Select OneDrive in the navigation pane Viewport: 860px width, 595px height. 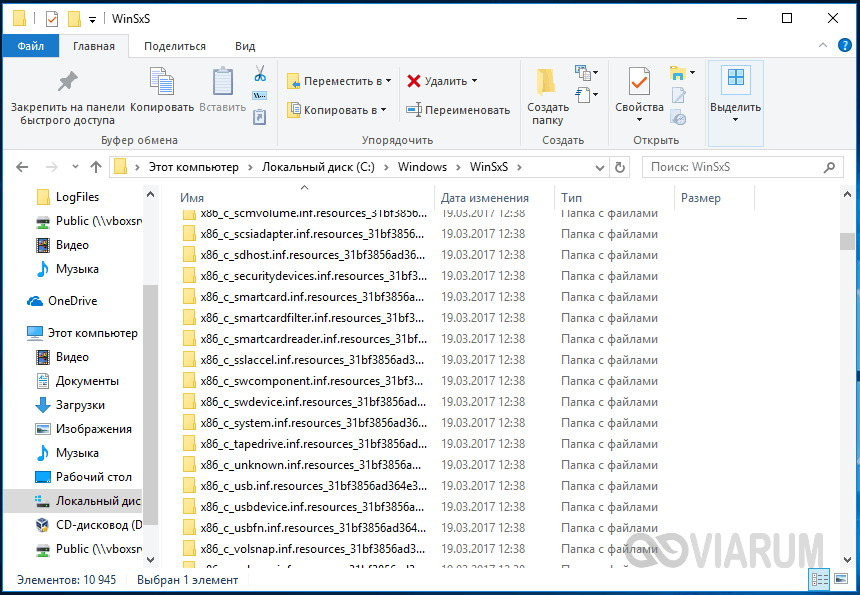[72, 301]
